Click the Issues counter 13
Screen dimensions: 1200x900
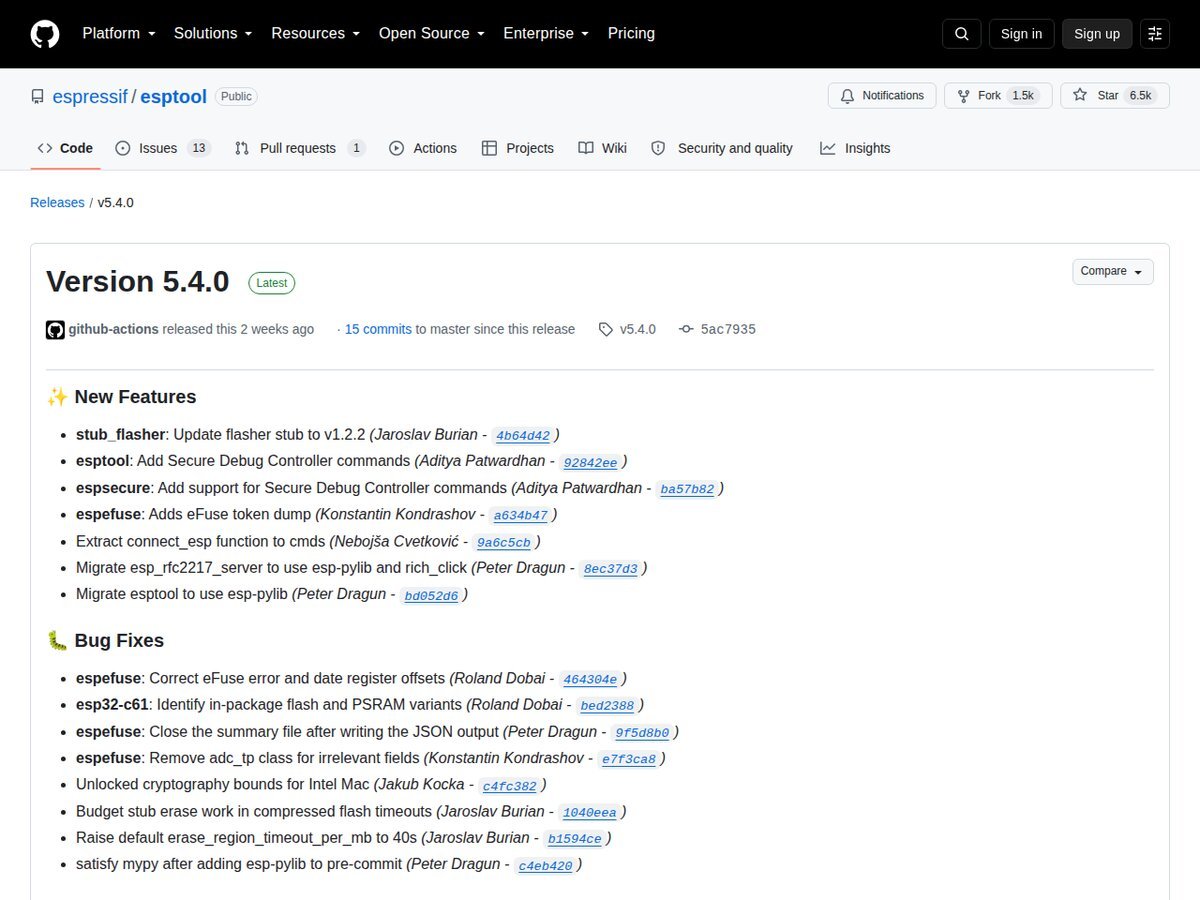pos(199,148)
